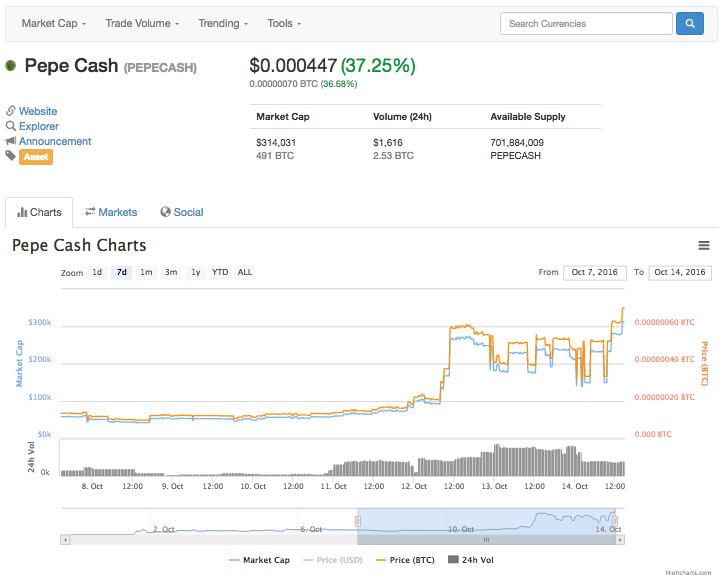Click the tag icon beside Asset
This screenshot has width=723, height=575.
point(11,156)
